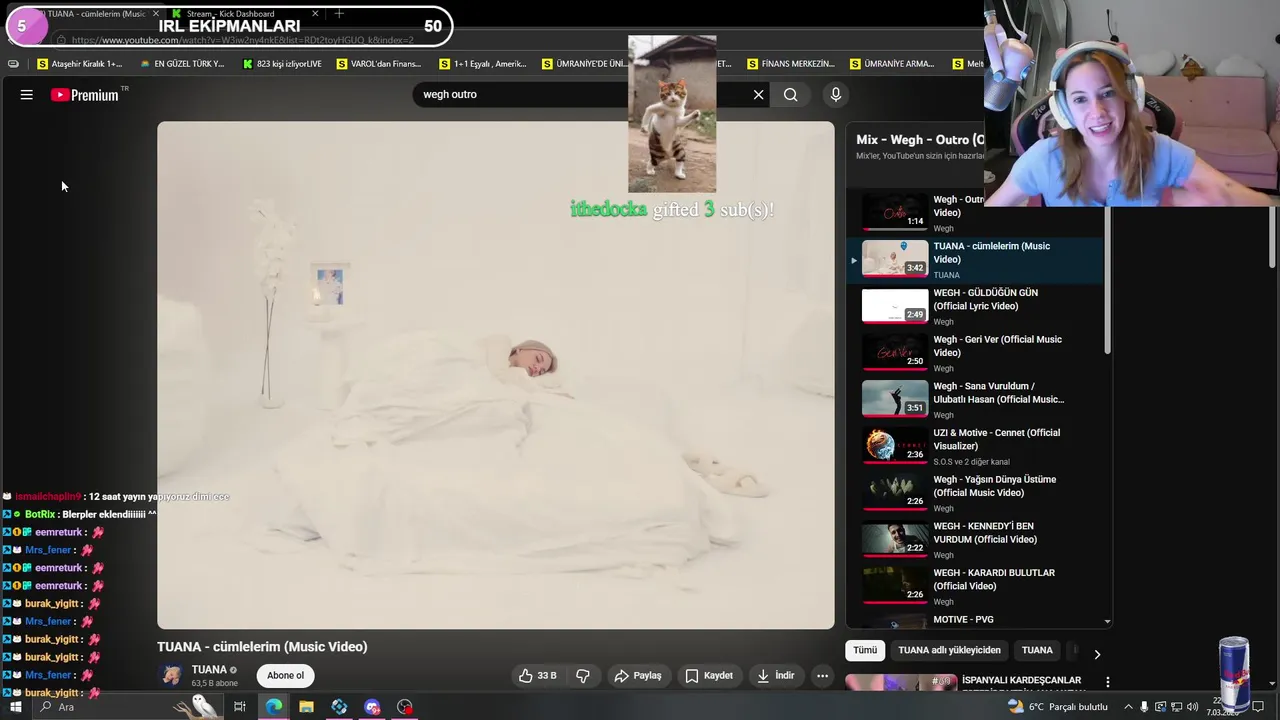Play UZI & Motive - Cennet visualizer
Viewport: 1280px width, 720px height.
pyautogui.click(x=975, y=446)
